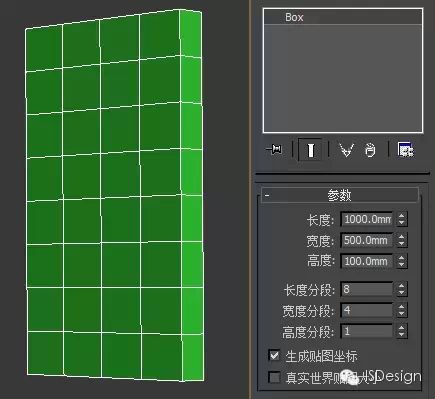Screen dimensions: 435x399
Task: Click the 长度分段 field showing 8
Action: click(x=367, y=289)
